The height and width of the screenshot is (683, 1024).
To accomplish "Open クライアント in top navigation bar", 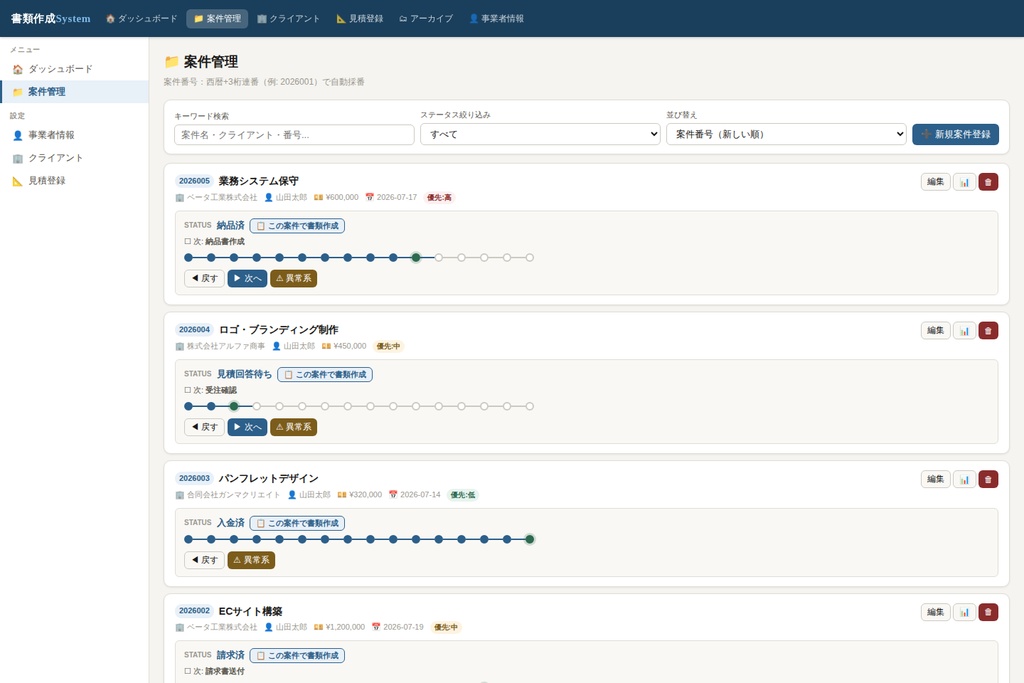I will coord(288,18).
